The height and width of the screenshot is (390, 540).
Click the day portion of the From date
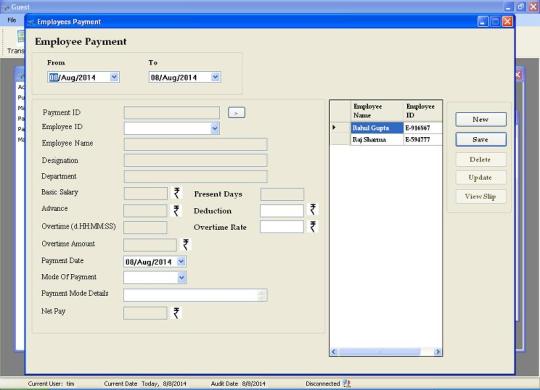tap(53, 78)
